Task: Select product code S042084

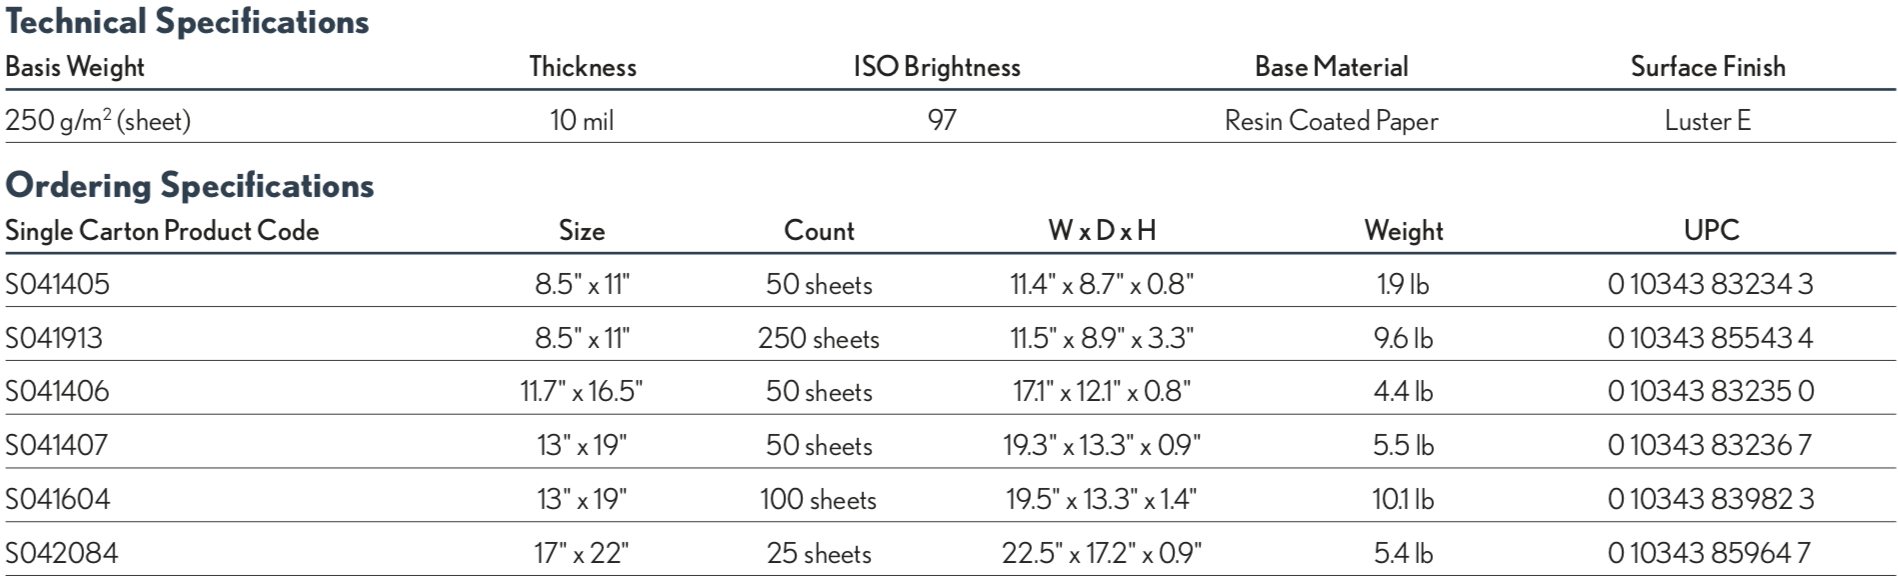Action: (x=62, y=553)
